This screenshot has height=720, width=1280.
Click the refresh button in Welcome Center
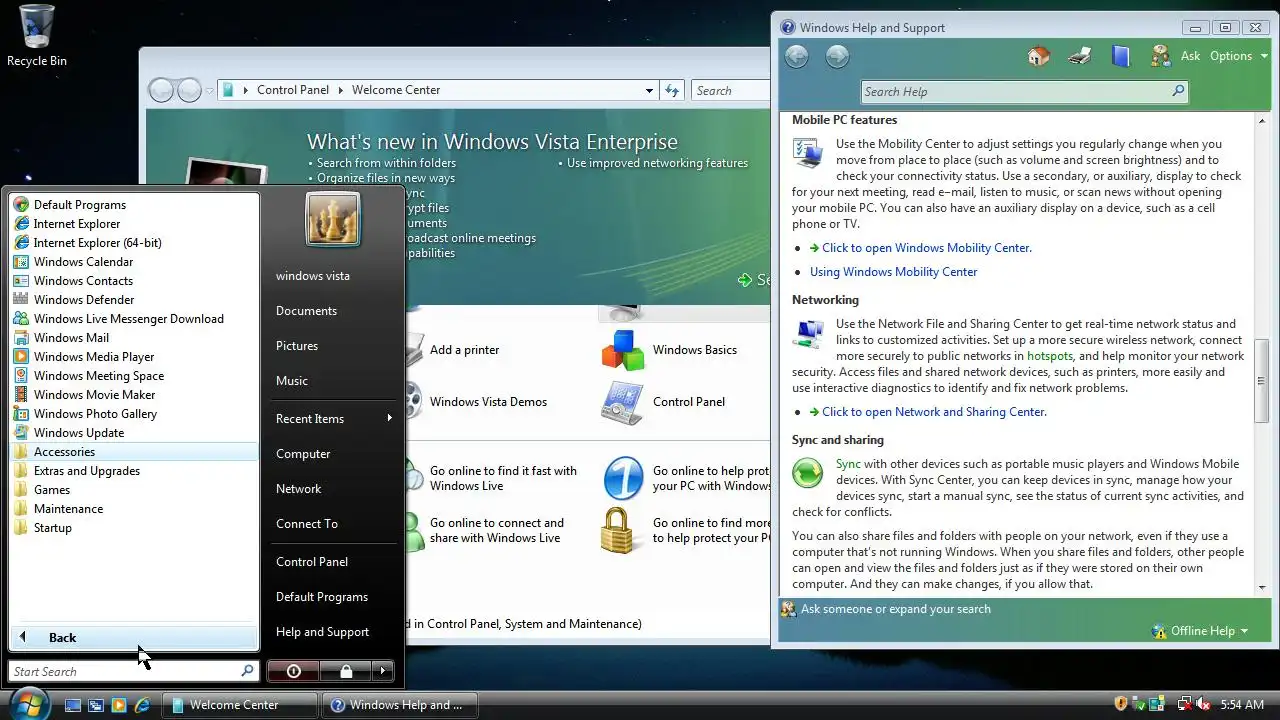[x=672, y=90]
